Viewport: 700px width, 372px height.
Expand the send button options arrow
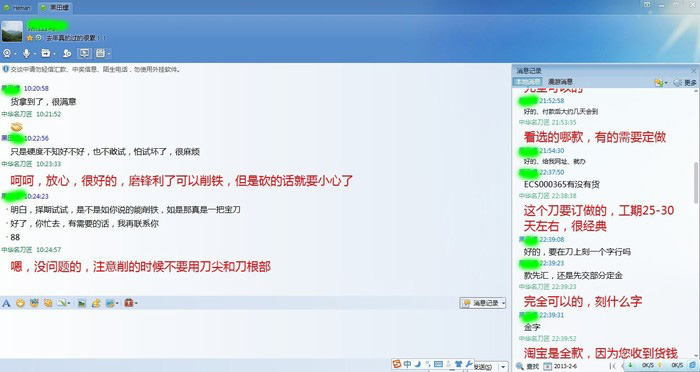[504, 367]
